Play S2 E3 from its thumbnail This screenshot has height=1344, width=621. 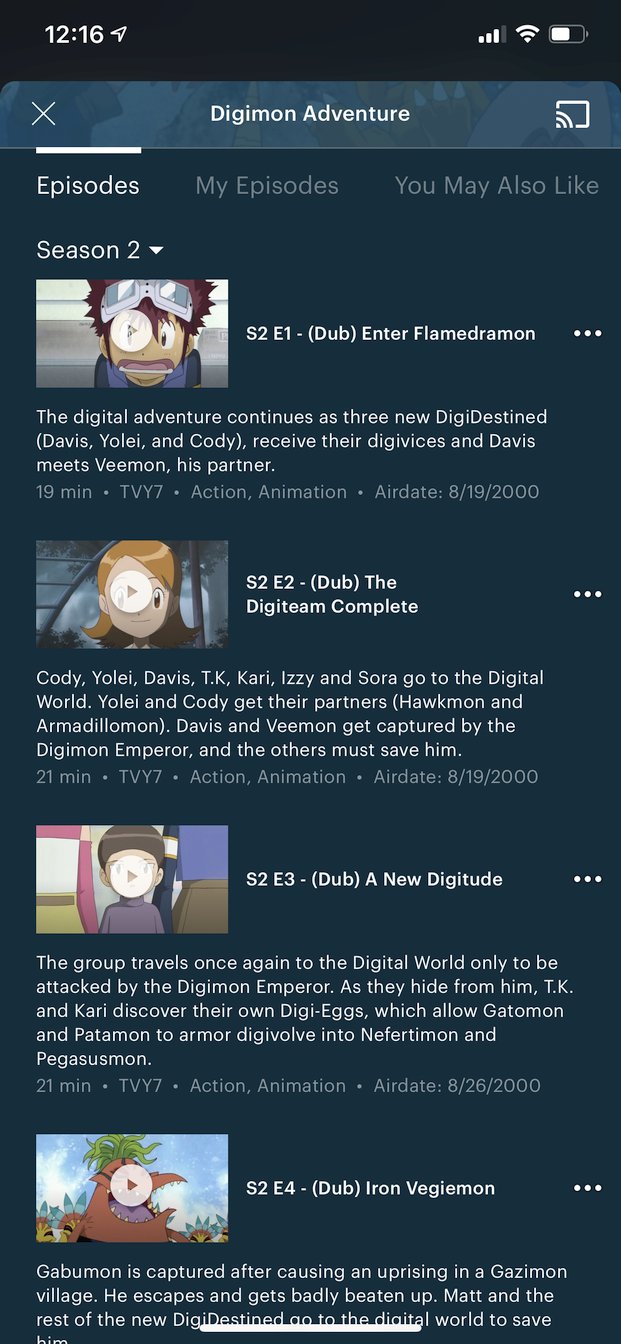pos(132,880)
